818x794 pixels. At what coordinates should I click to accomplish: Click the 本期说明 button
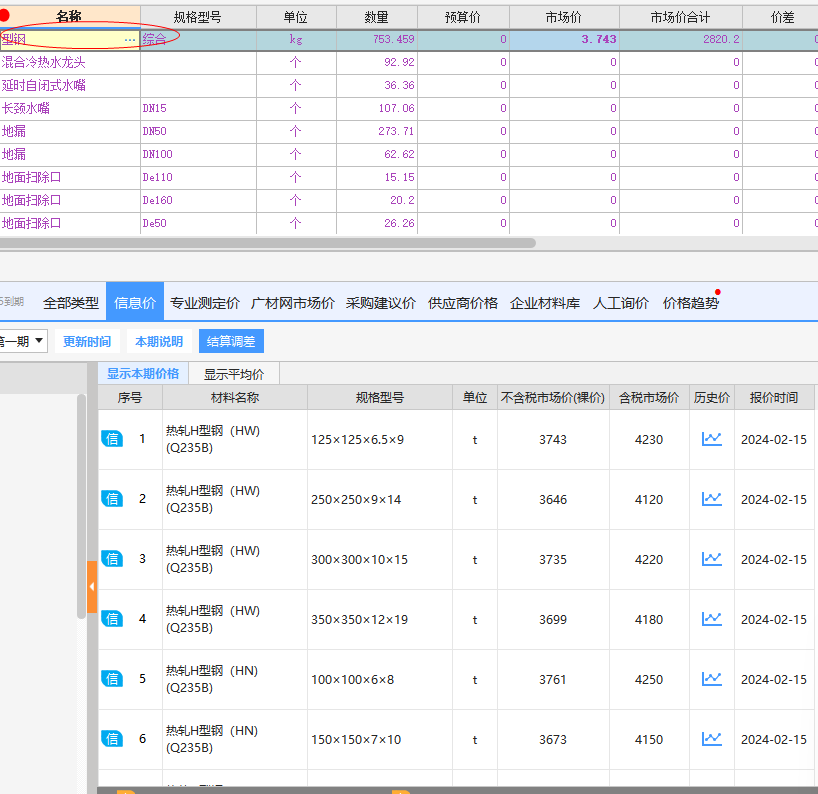[159, 341]
